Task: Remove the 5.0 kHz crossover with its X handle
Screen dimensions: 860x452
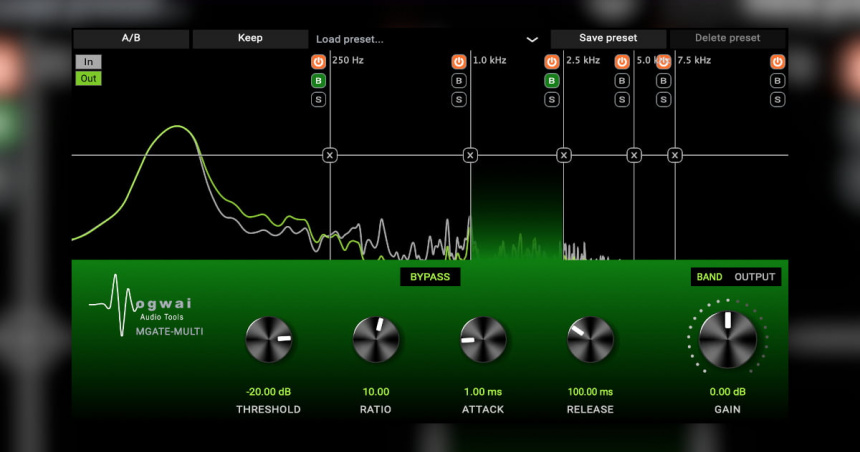Action: click(634, 155)
